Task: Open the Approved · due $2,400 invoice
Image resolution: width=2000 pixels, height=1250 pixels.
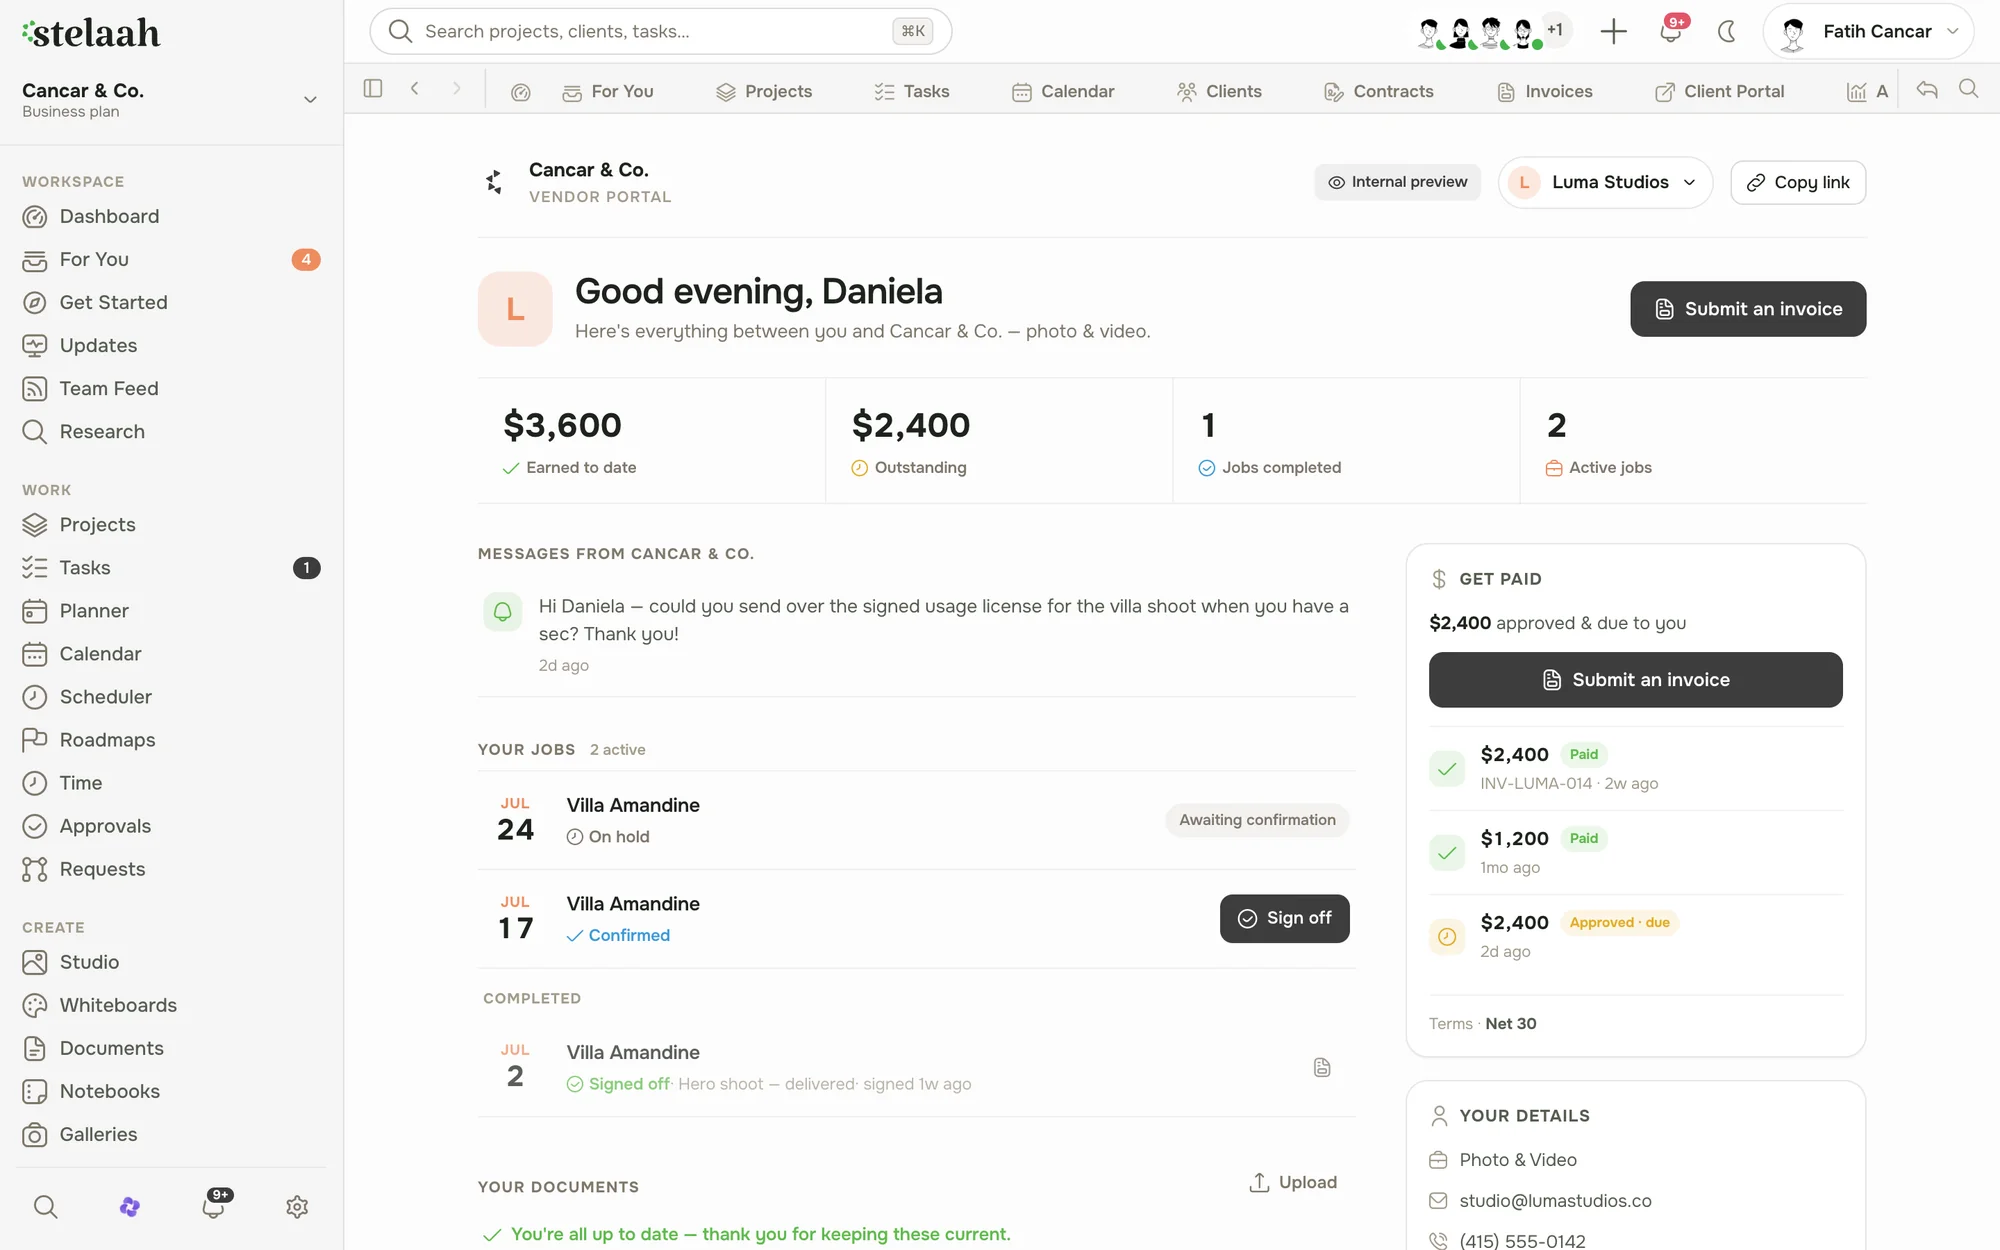Action: [1635, 936]
